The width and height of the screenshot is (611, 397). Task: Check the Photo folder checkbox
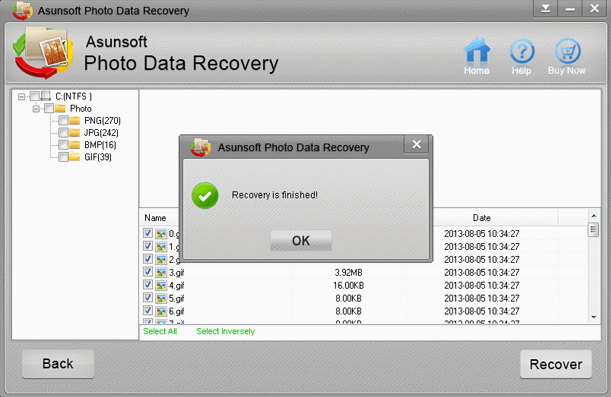tap(49, 108)
